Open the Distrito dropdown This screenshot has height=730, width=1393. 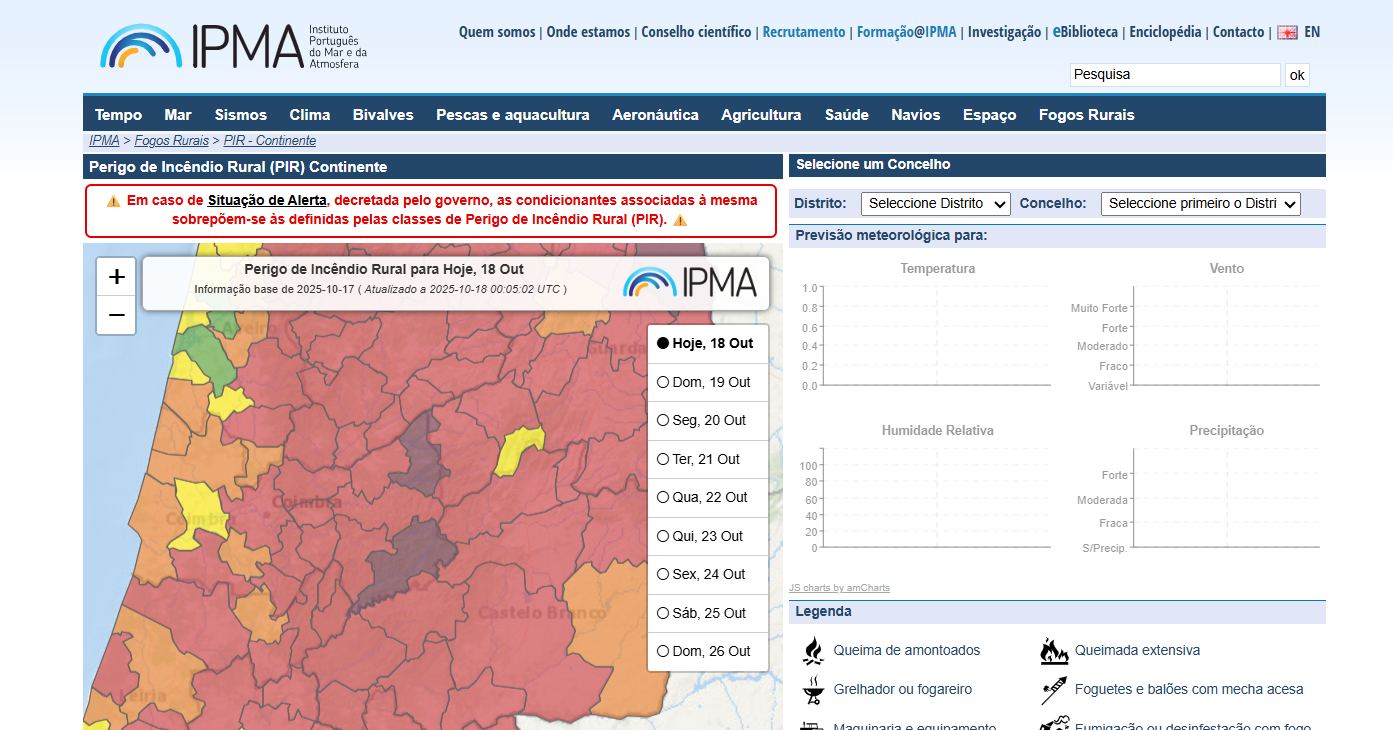click(x=935, y=204)
